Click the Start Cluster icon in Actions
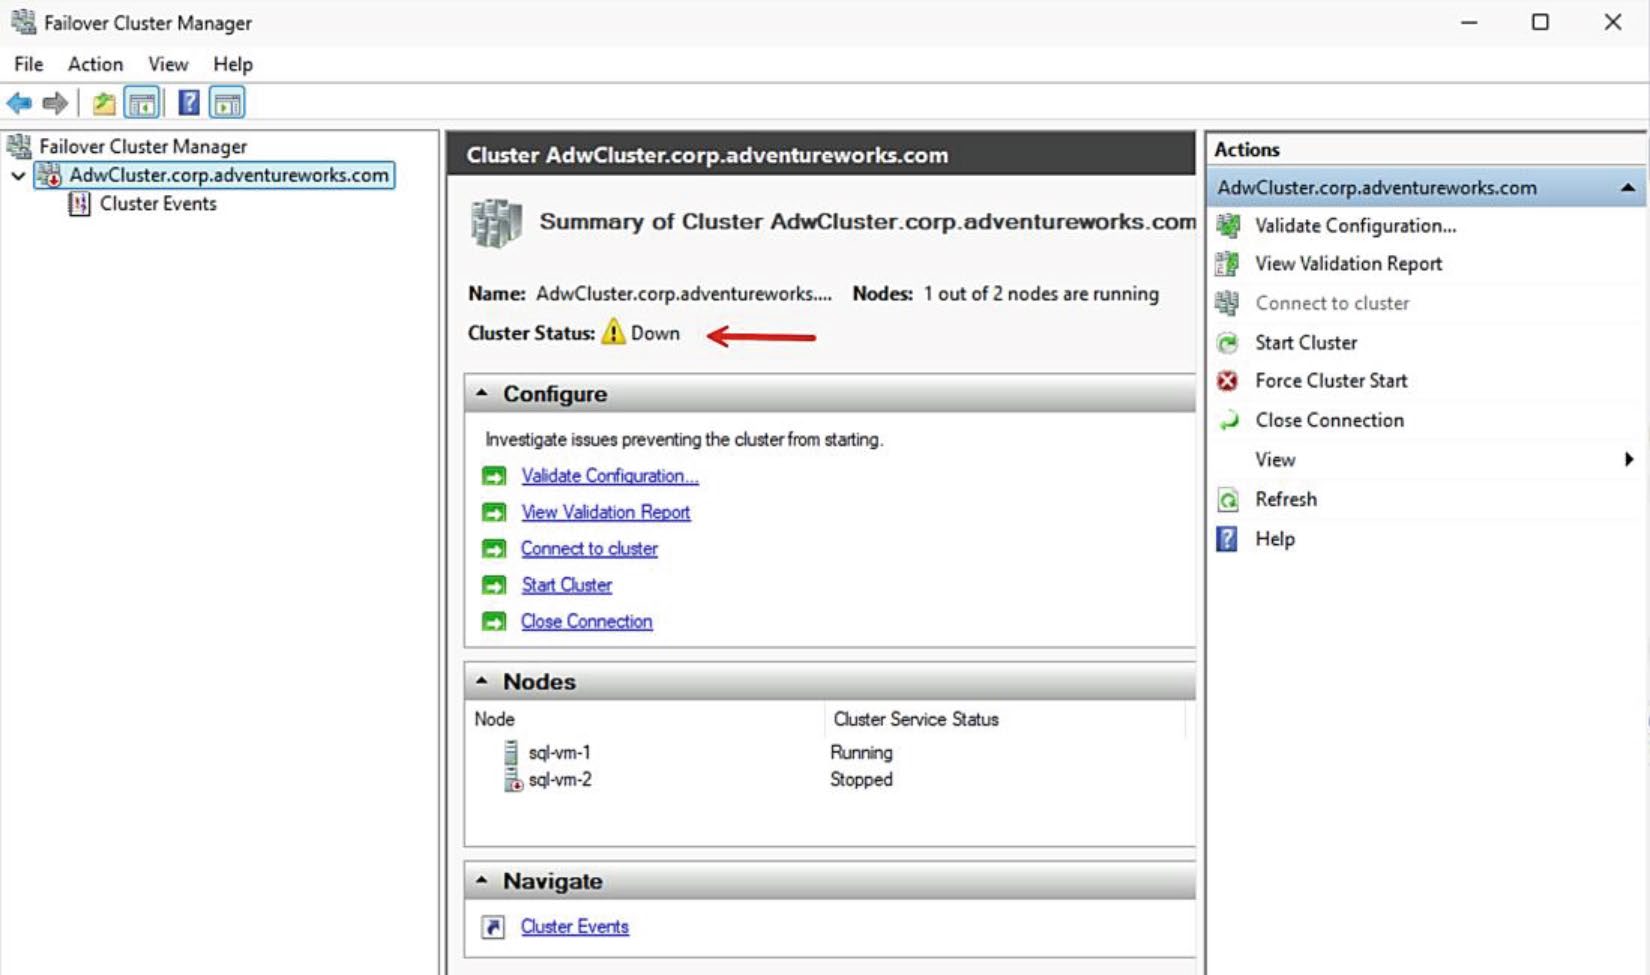Viewport: 1650px width, 975px height. pos(1227,343)
